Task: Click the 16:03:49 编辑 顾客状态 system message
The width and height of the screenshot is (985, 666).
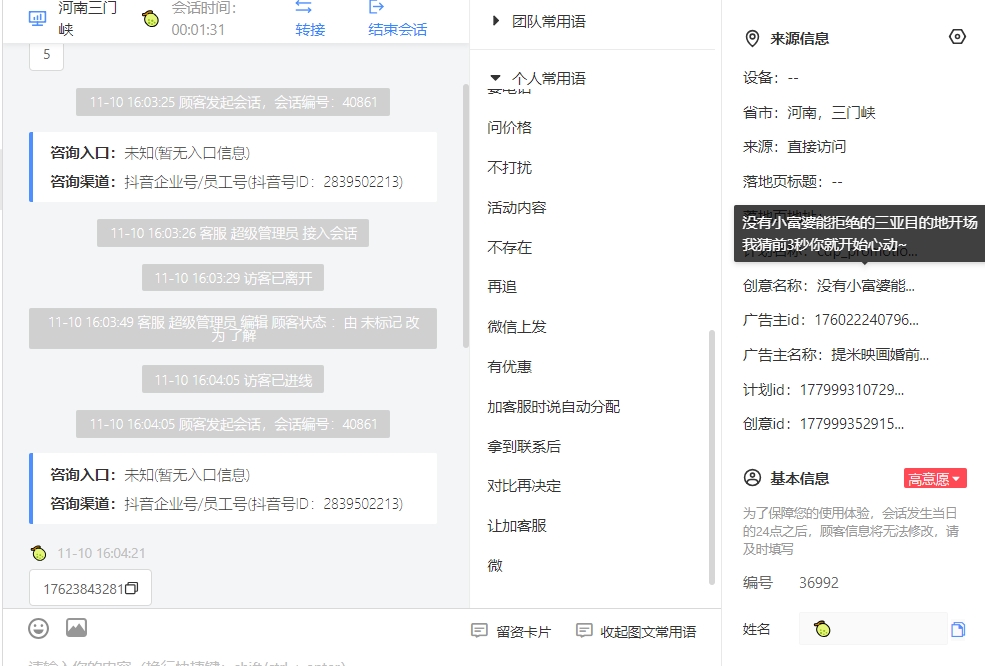Action: [233, 329]
